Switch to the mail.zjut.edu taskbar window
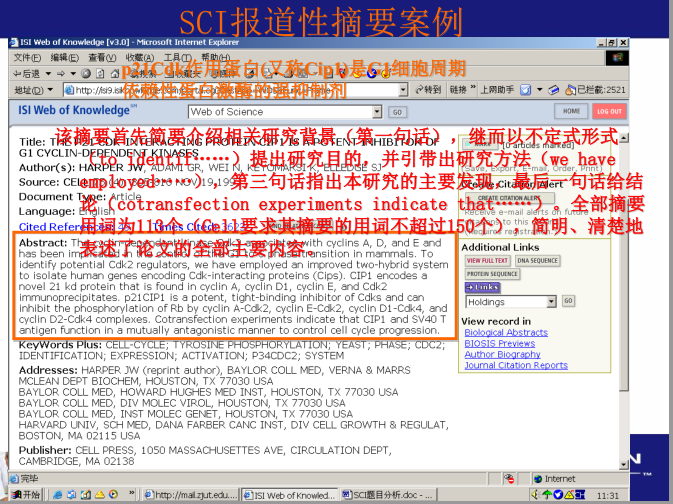Screen dimensions: 673x504 click(x=191, y=495)
